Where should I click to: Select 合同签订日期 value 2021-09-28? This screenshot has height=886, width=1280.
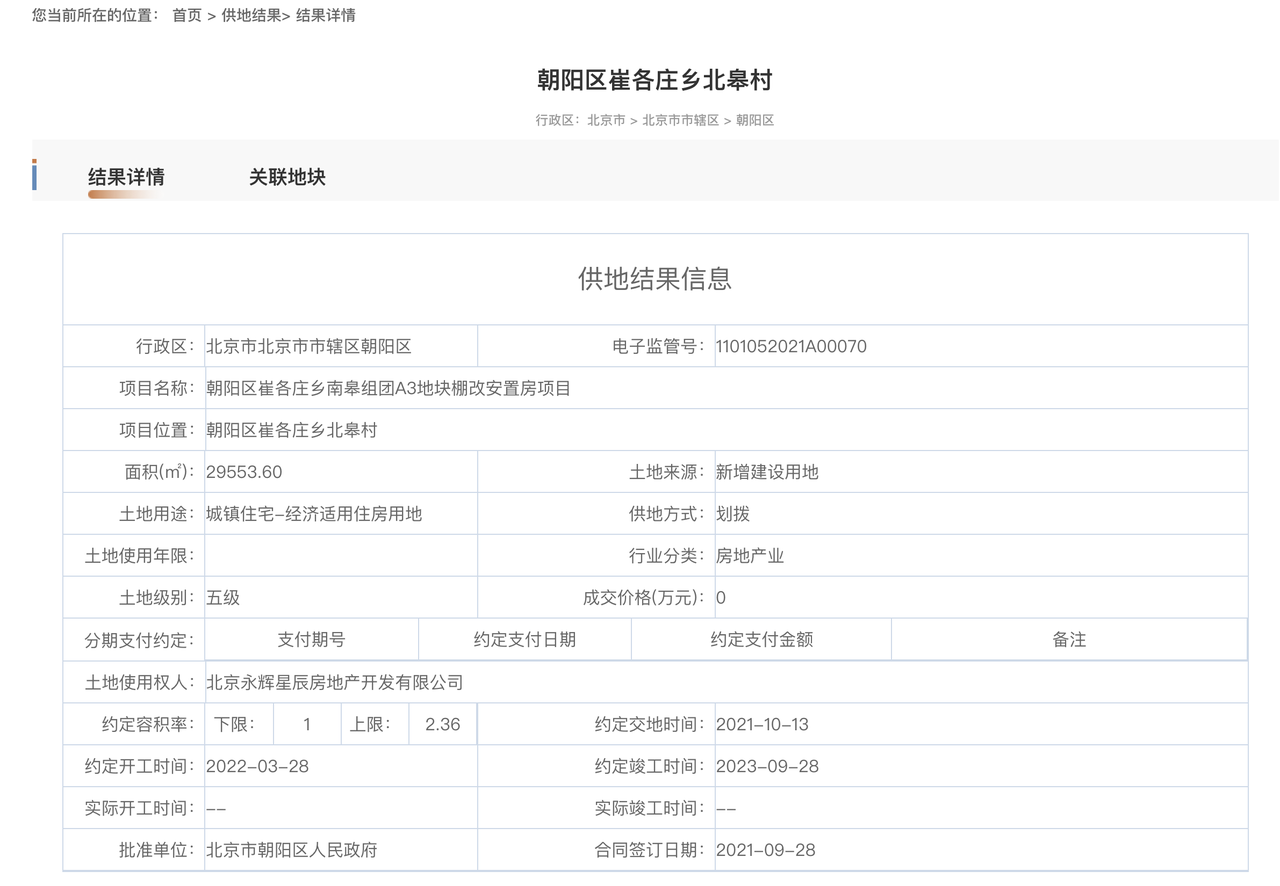(766, 851)
